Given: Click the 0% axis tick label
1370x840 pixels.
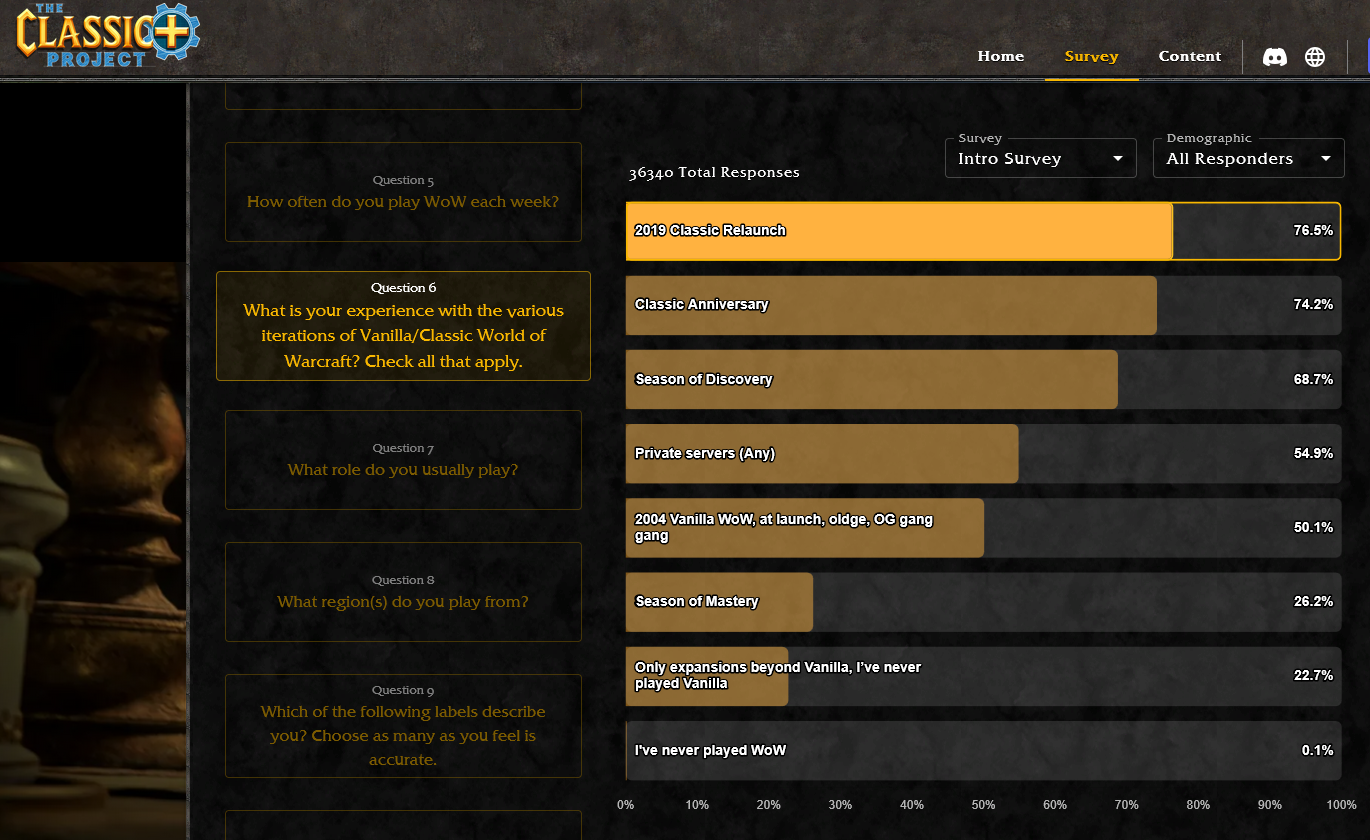Looking at the screenshot, I should click(626, 805).
